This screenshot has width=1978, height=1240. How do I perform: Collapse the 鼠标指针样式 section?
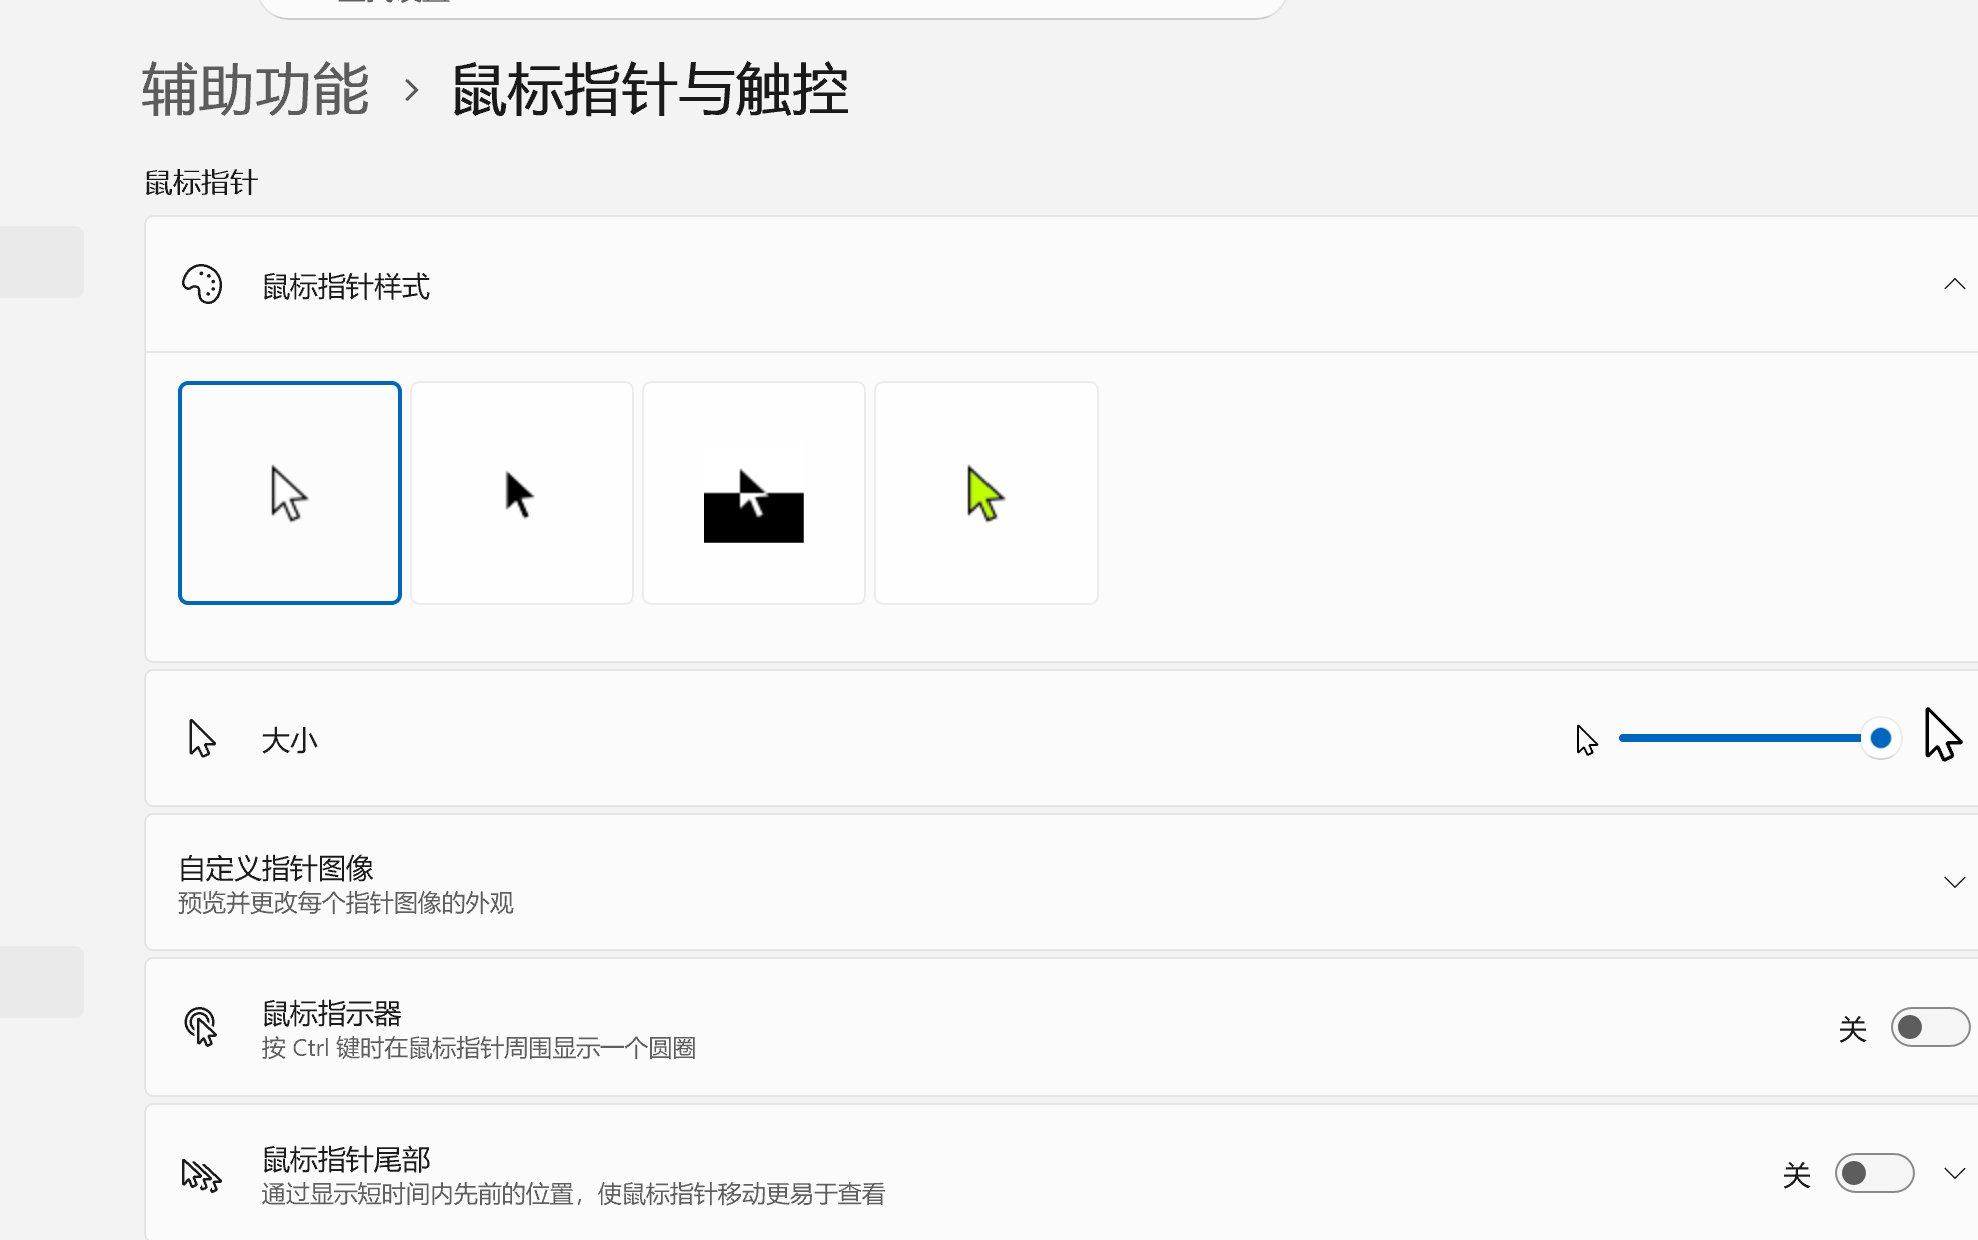tap(1954, 285)
